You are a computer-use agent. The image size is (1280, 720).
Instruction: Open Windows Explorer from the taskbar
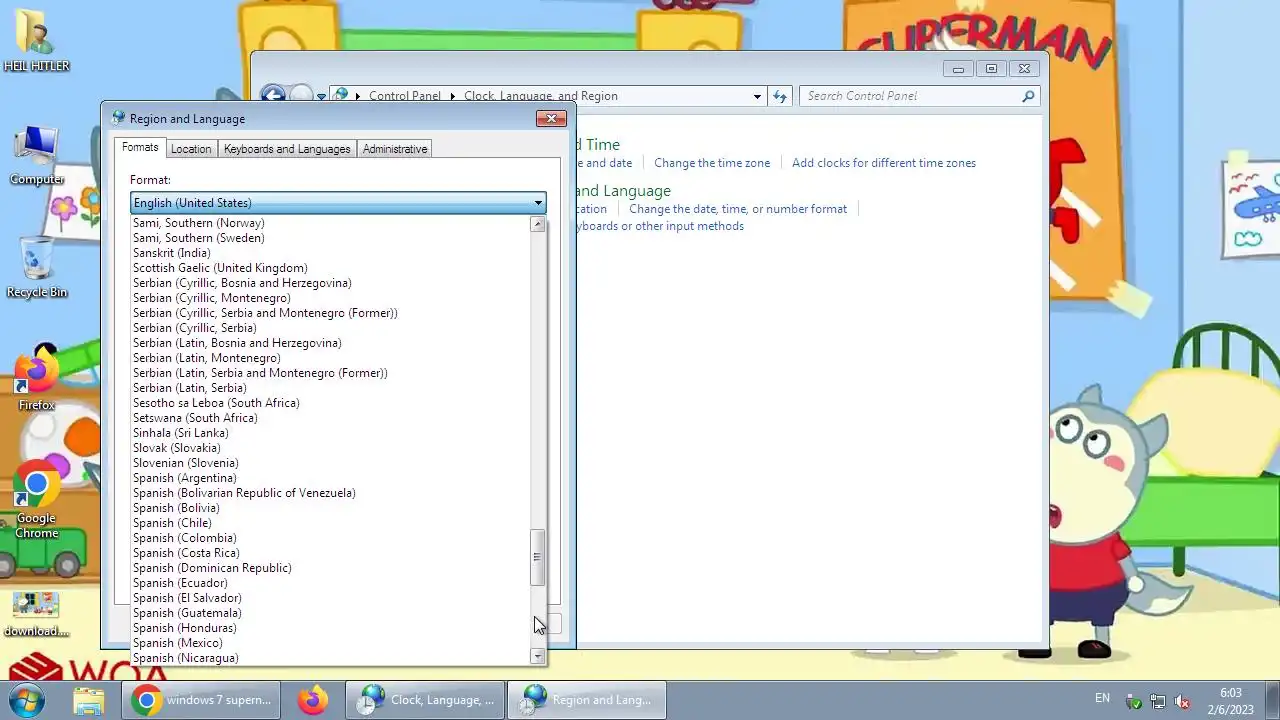[x=89, y=700]
